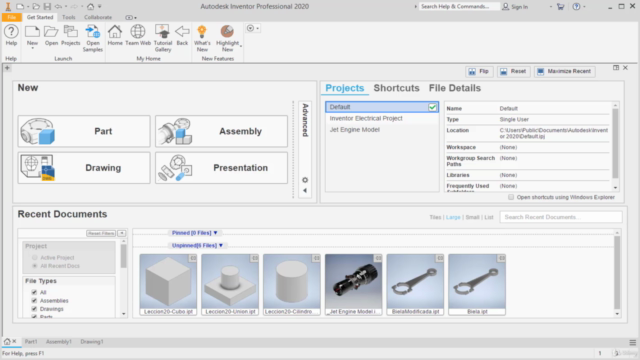640x360 pixels.
Task: Create a new Presentation file
Action: tap(221, 168)
